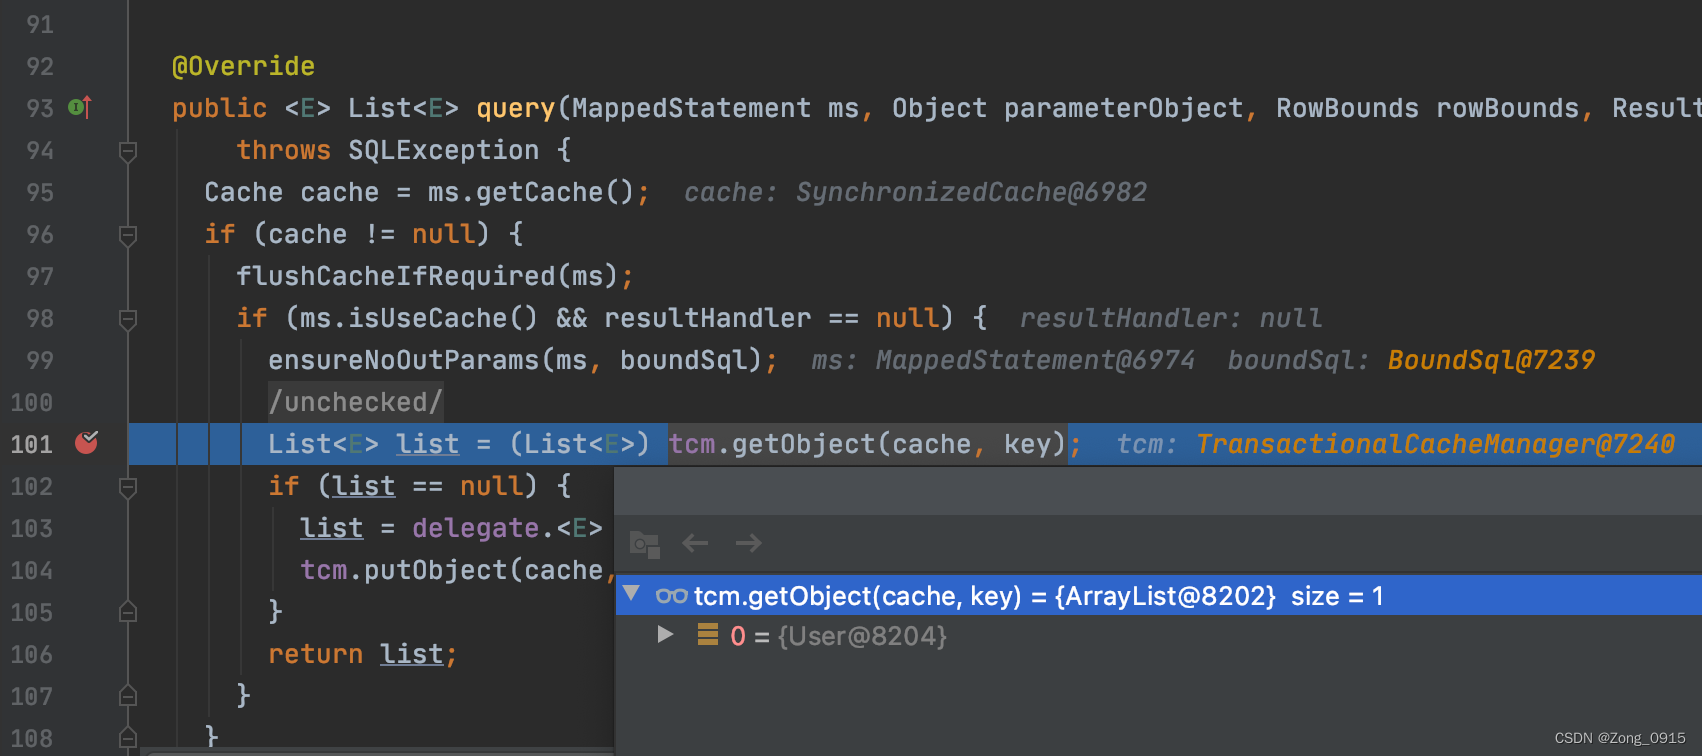Click the BoundSql@7239 inline value

point(1491,360)
